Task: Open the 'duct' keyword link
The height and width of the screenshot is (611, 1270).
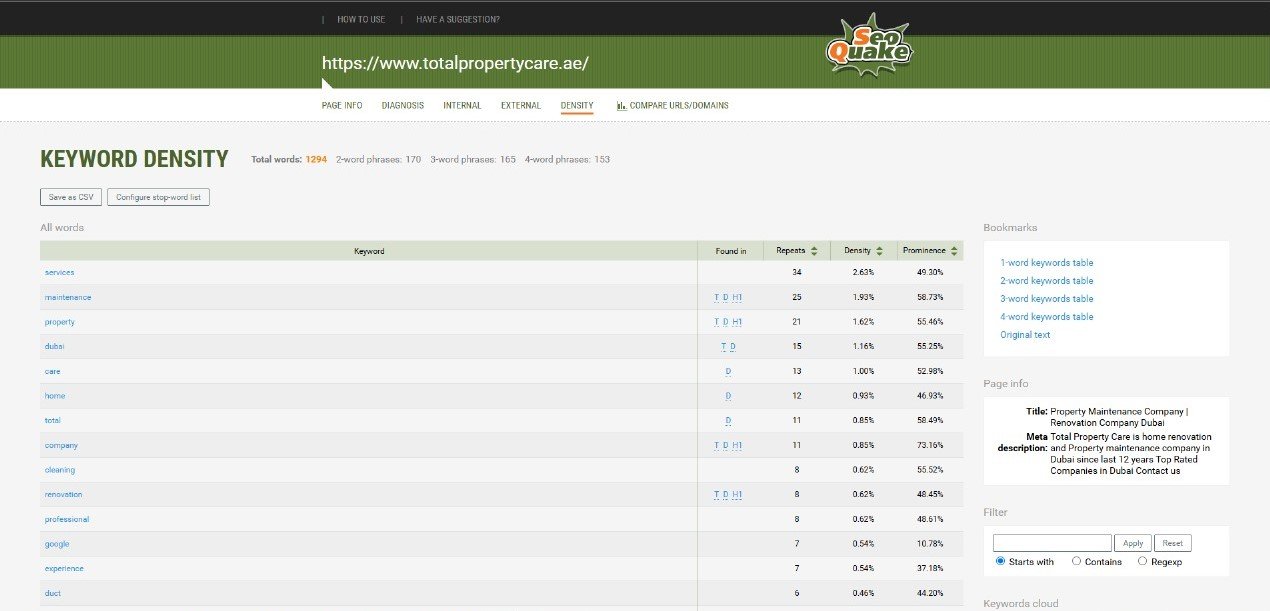Action: click(x=53, y=593)
